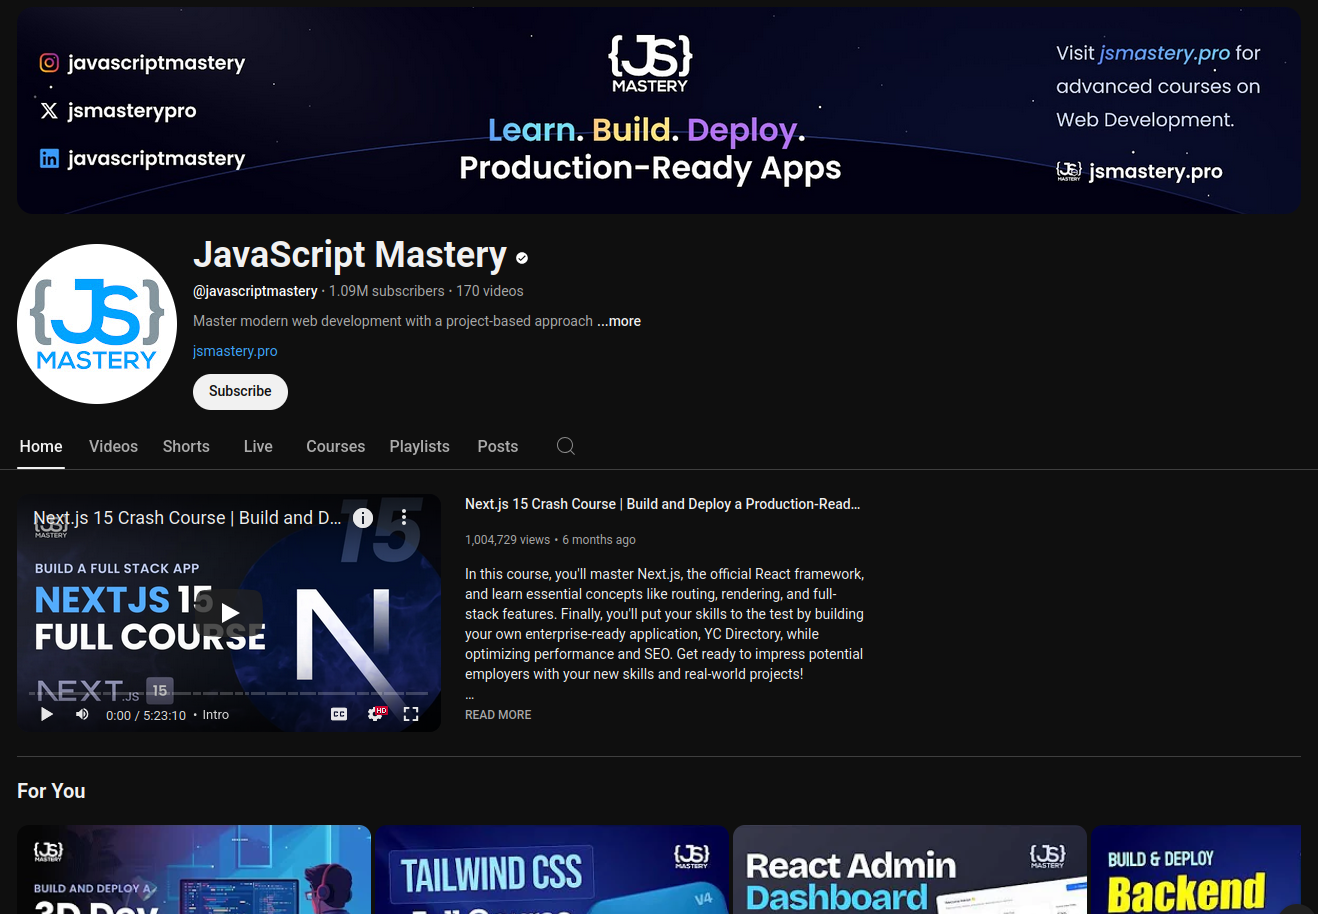Expand channel description with ...more
Image resolution: width=1318 pixels, height=914 pixels.
tap(619, 321)
